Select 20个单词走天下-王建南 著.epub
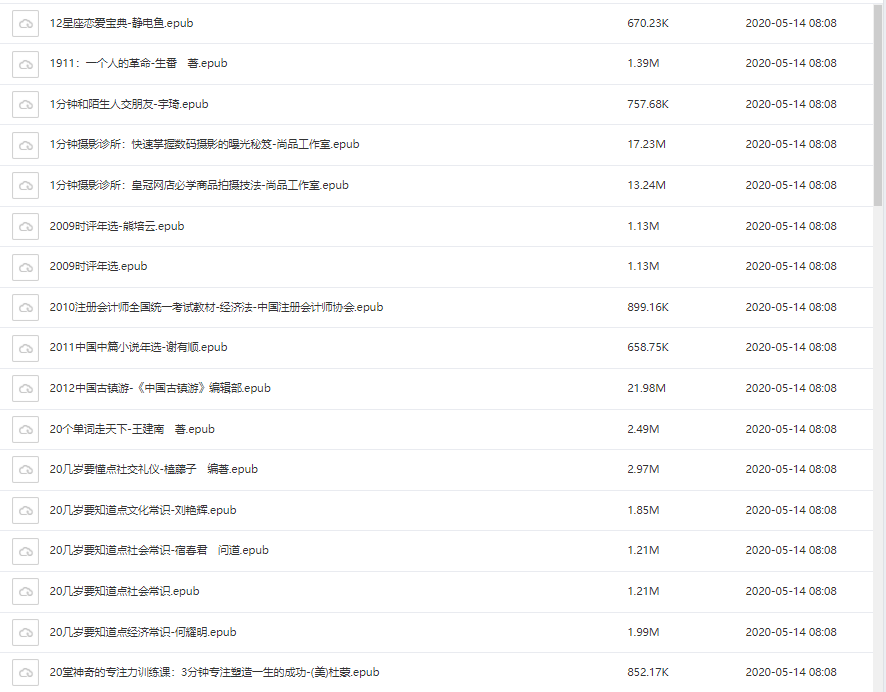Viewport: 886px width, 692px height. [132, 429]
